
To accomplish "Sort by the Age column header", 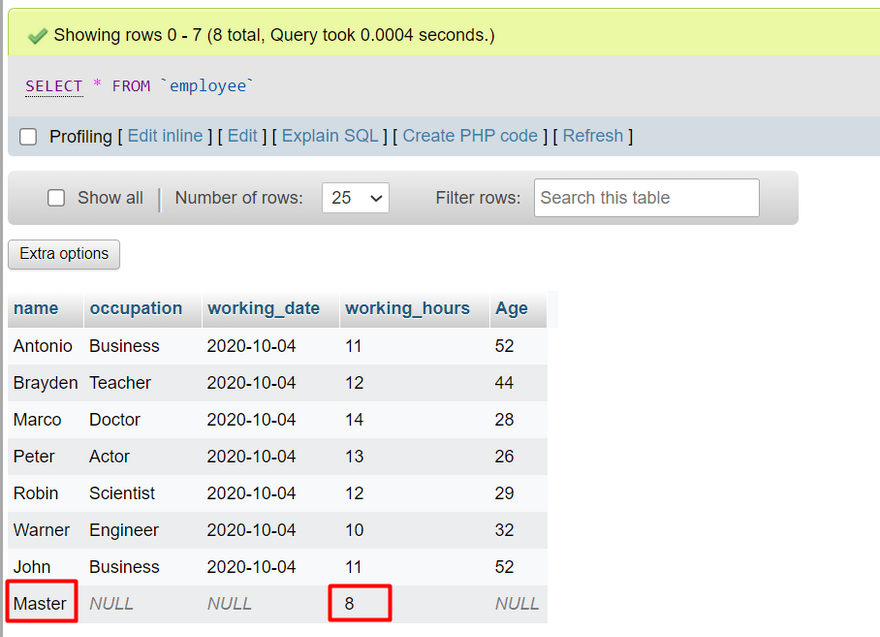I will 511,308.
